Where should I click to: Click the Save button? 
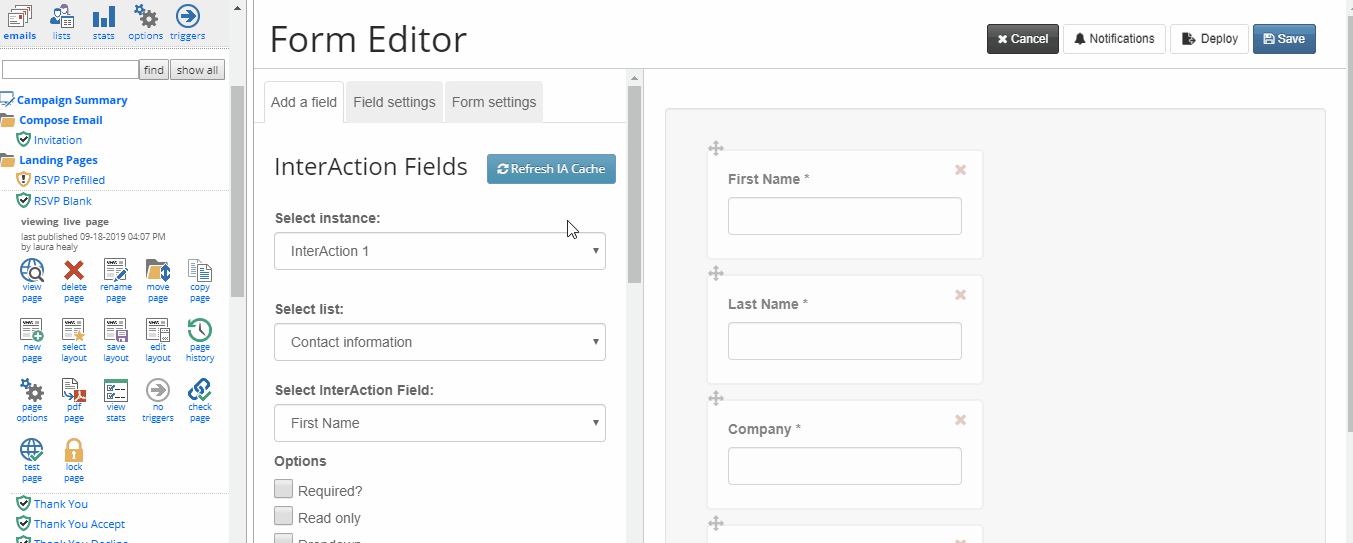[x=1284, y=39]
